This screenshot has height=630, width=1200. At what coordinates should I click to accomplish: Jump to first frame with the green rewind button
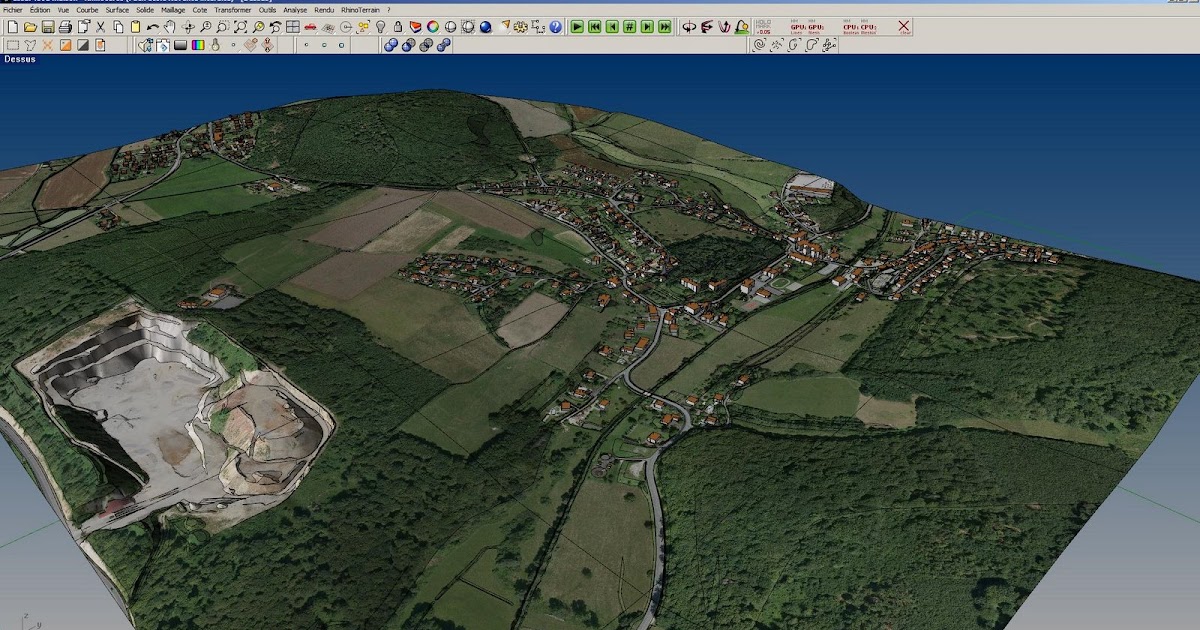tap(595, 27)
